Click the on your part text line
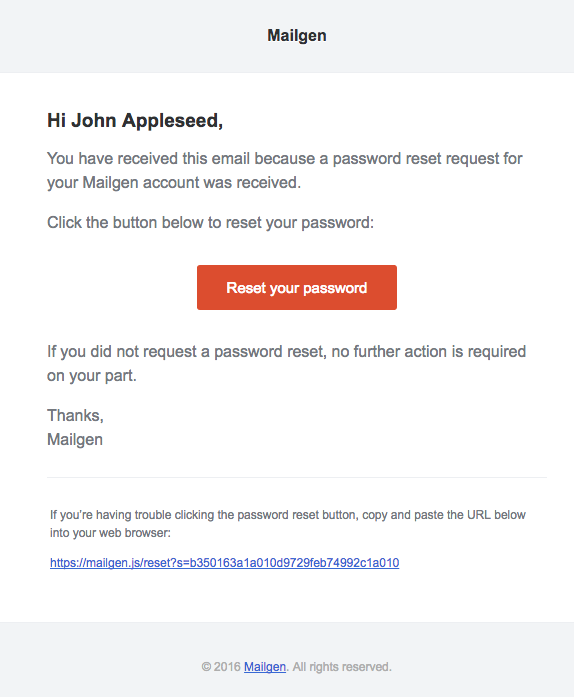 click(92, 376)
